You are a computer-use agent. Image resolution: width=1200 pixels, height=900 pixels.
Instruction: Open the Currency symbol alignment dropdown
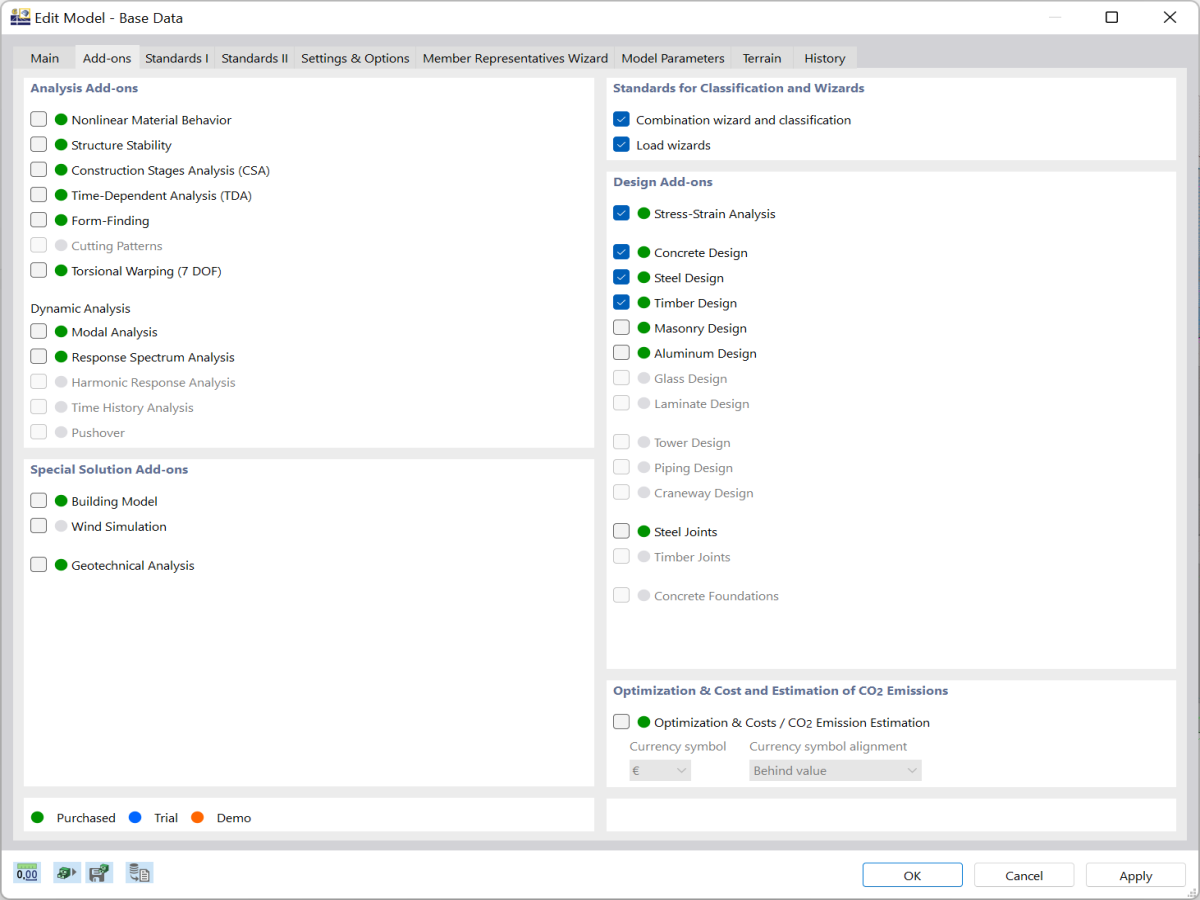(835, 771)
